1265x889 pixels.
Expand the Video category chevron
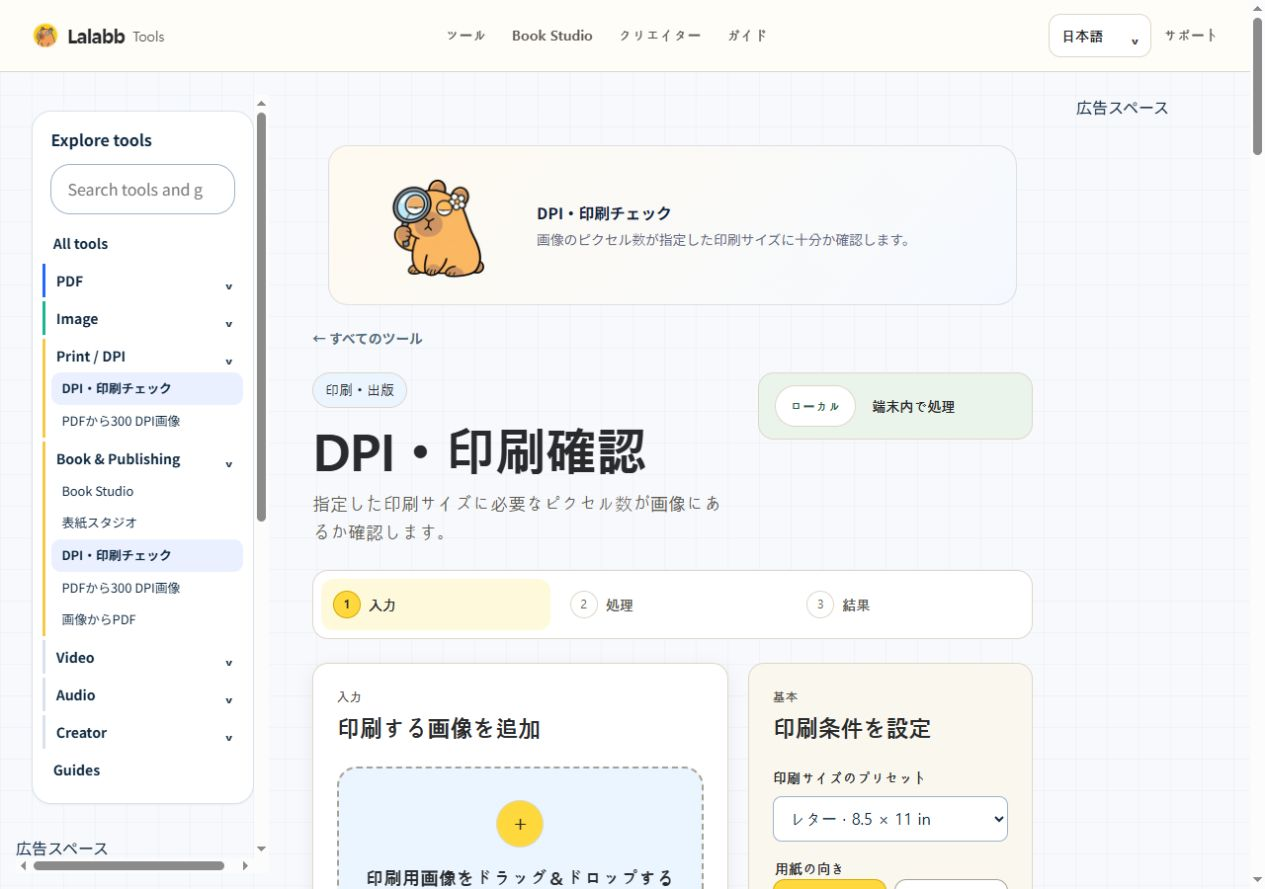pos(228,662)
